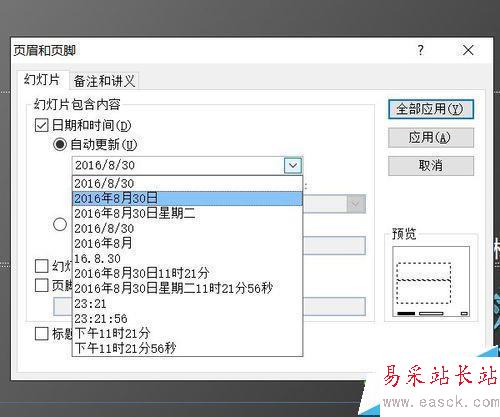
Task: Uncheck the 日期和时间 checkbox
Action: tap(42, 125)
